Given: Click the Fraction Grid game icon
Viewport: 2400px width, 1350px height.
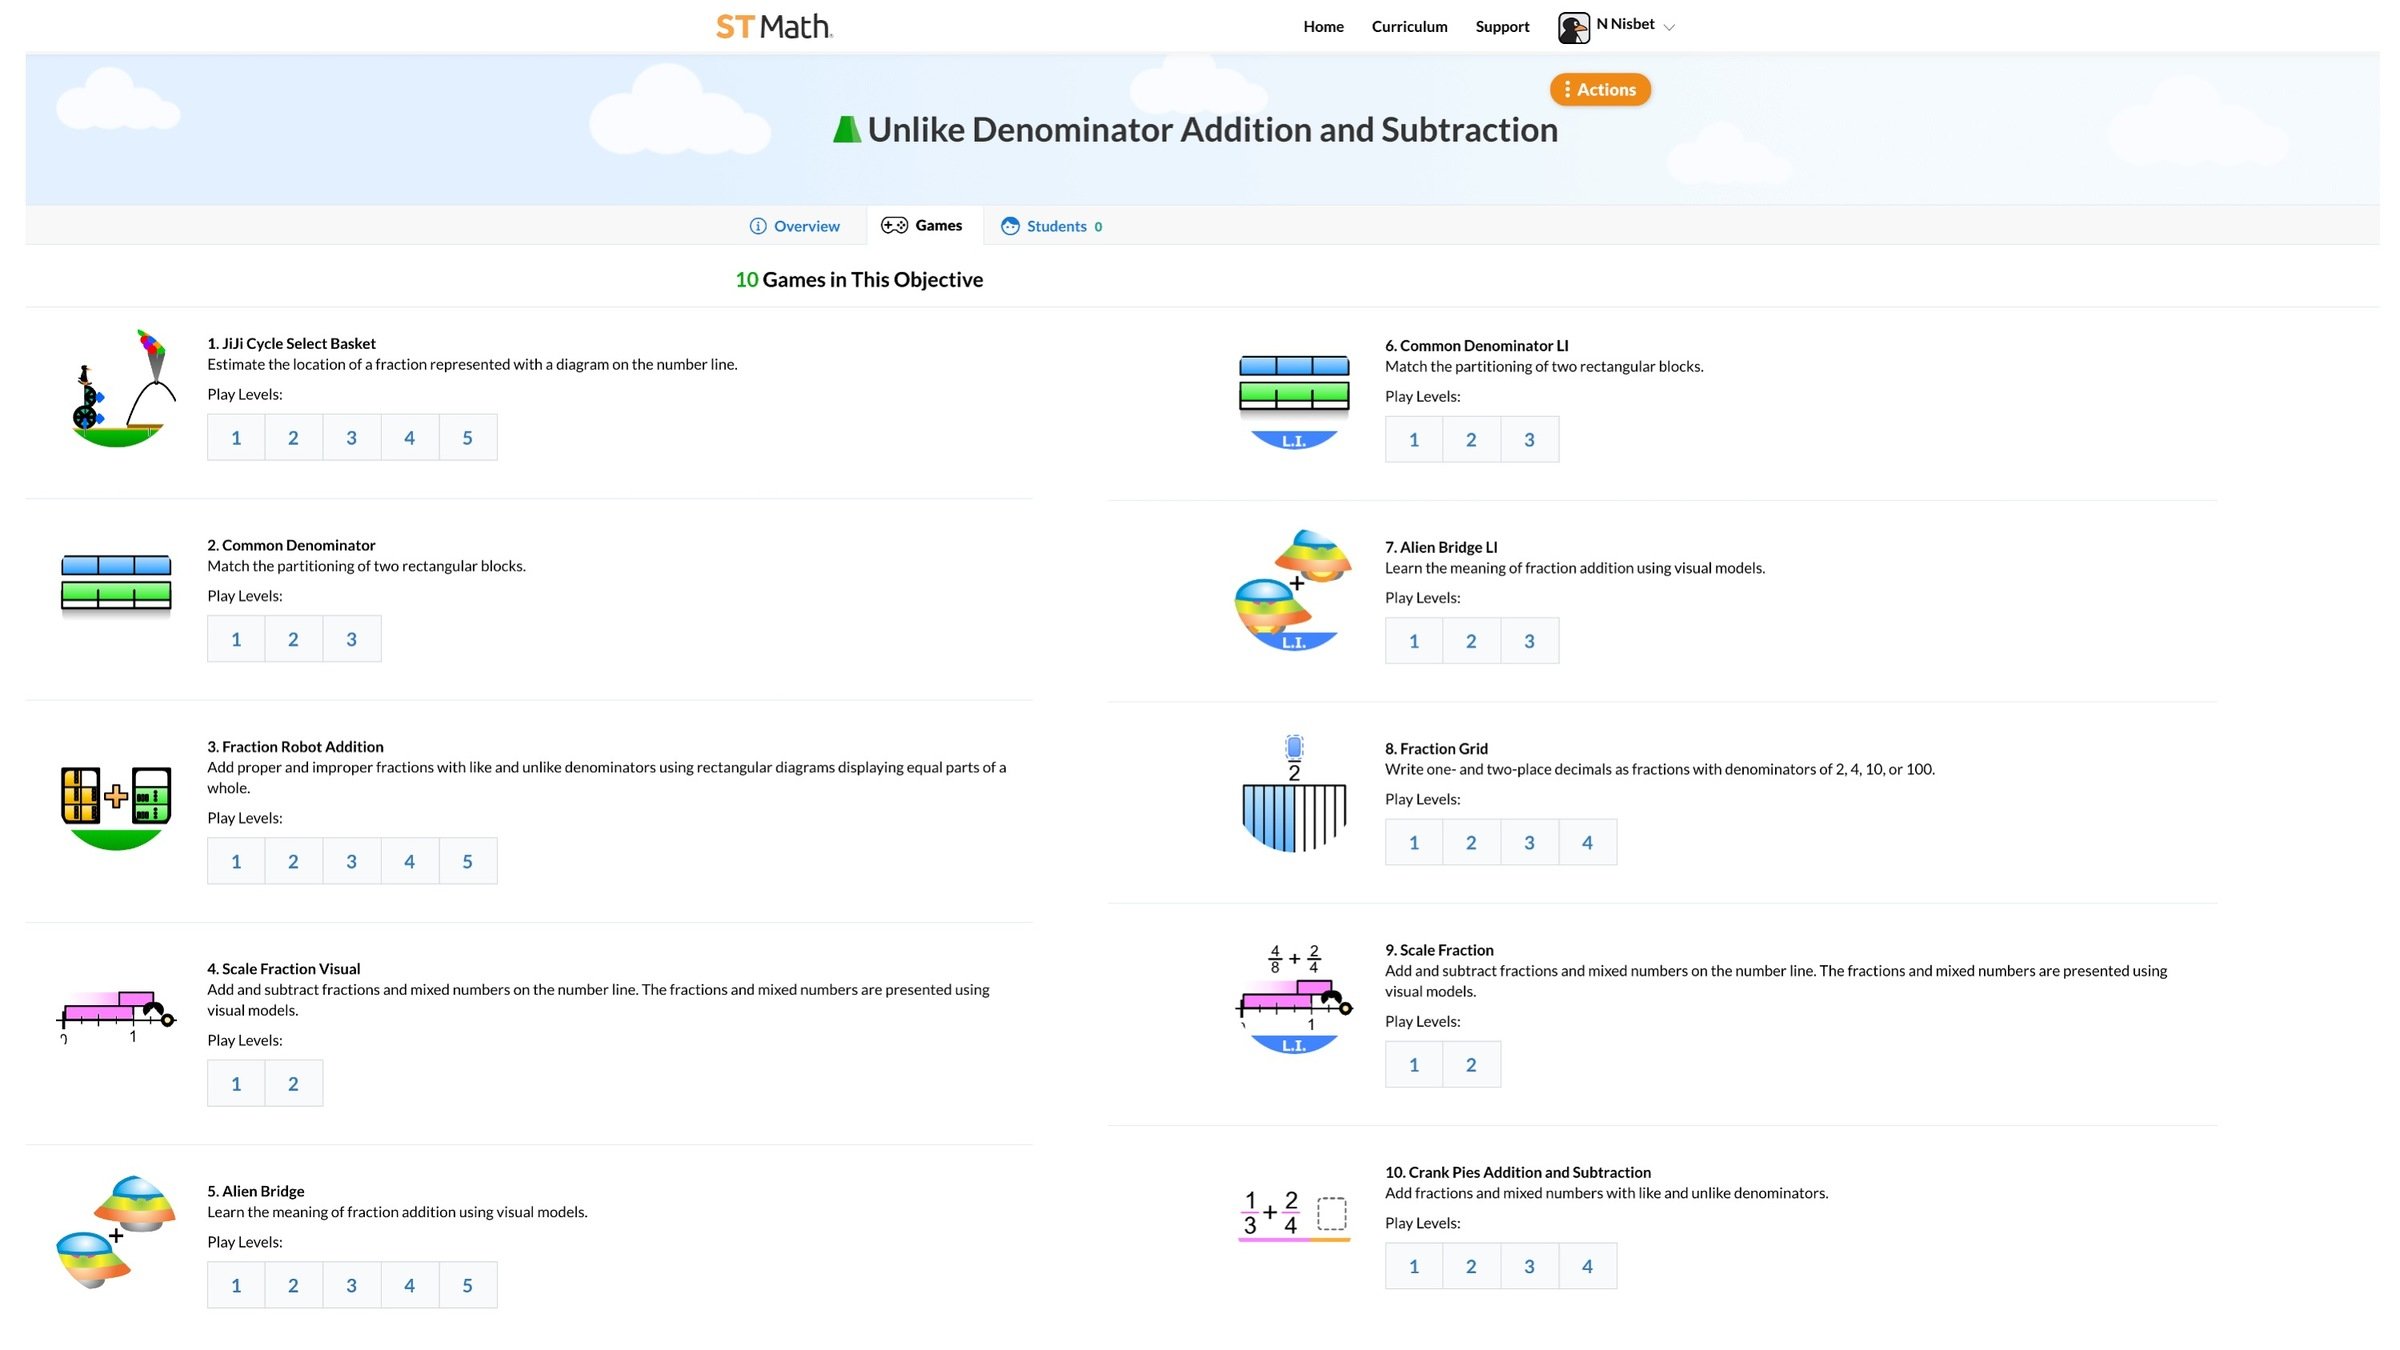Looking at the screenshot, I should click(x=1293, y=795).
